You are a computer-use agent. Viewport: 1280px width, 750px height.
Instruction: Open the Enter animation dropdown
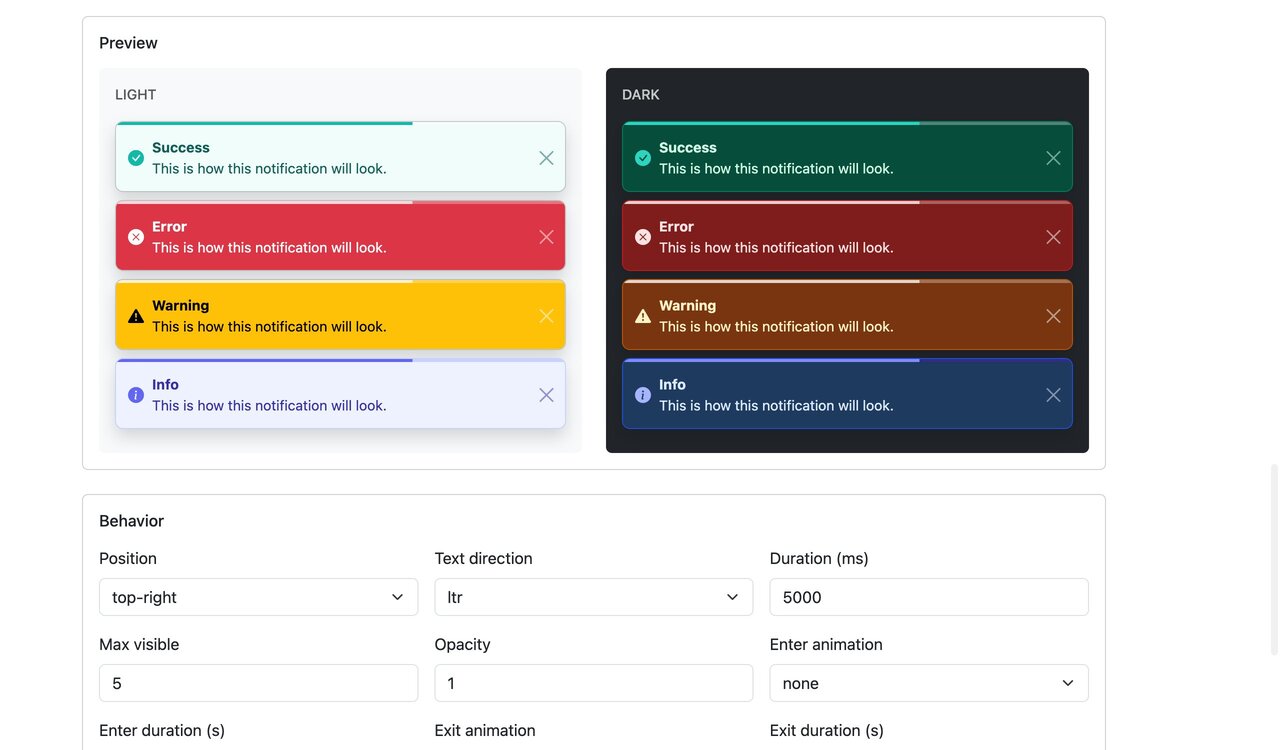pos(929,683)
